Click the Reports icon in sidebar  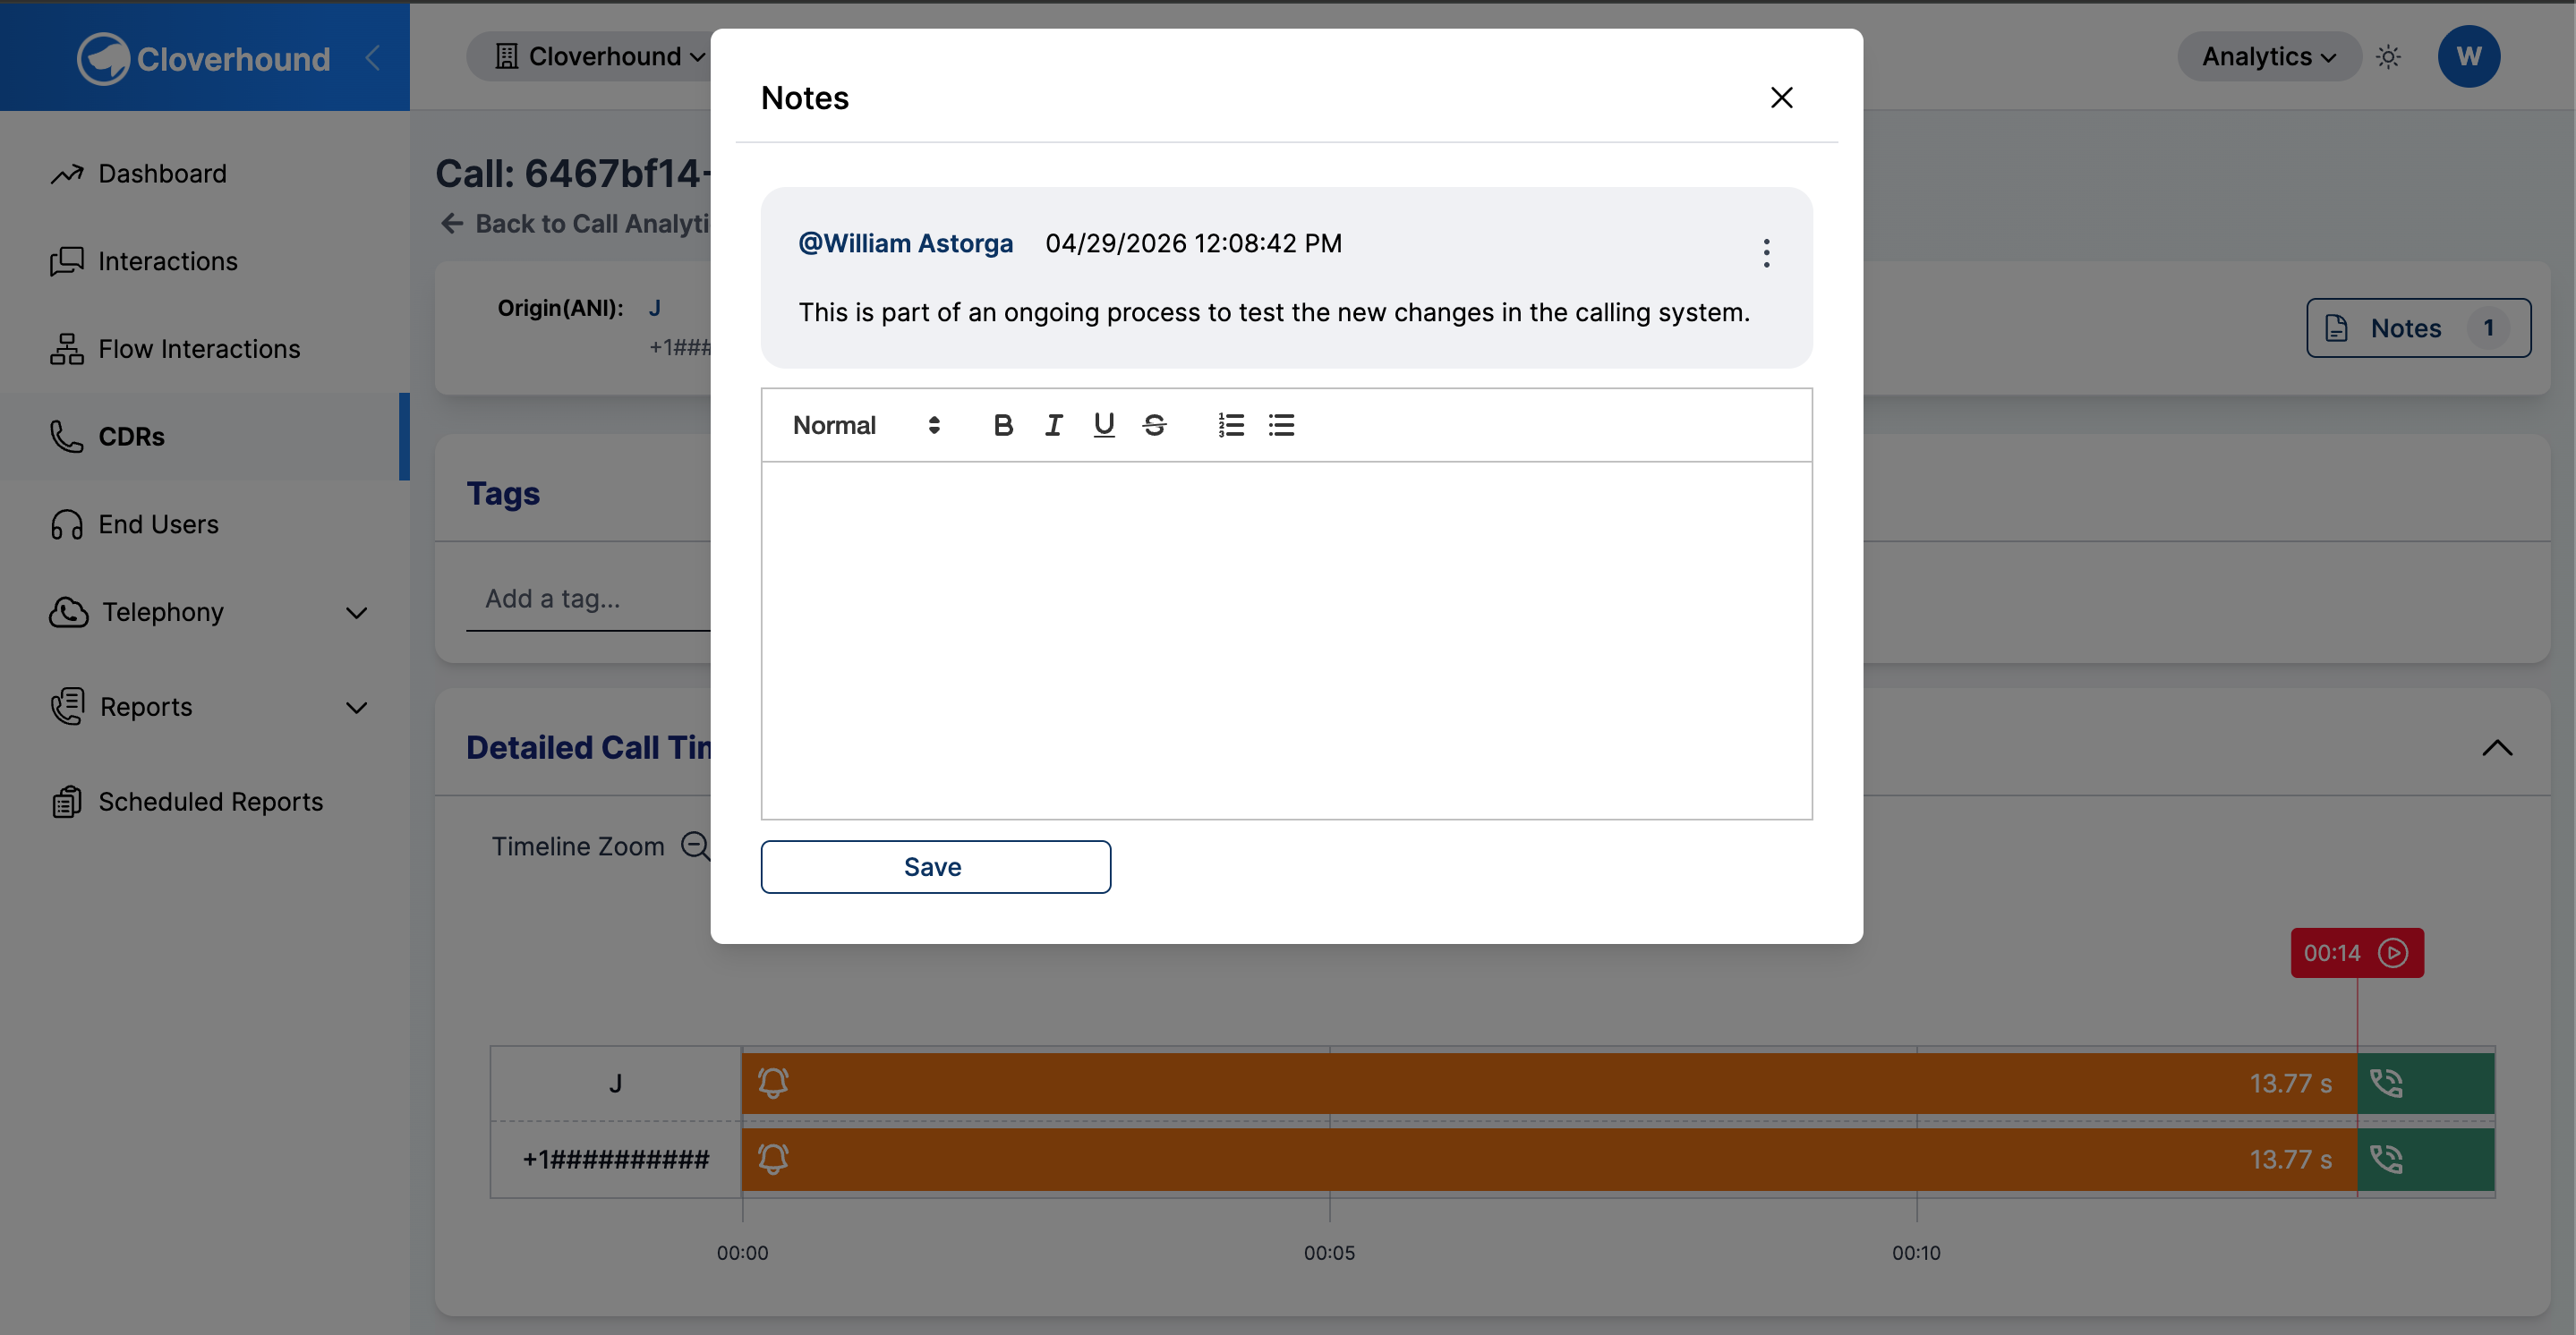coord(68,706)
